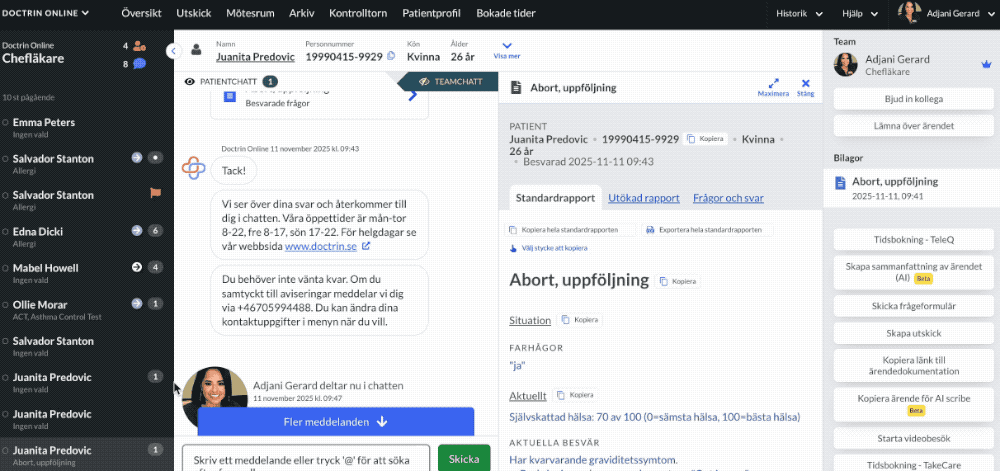Collapse the sidebar with the arrow icon
The image size is (1000, 471).
[173, 51]
